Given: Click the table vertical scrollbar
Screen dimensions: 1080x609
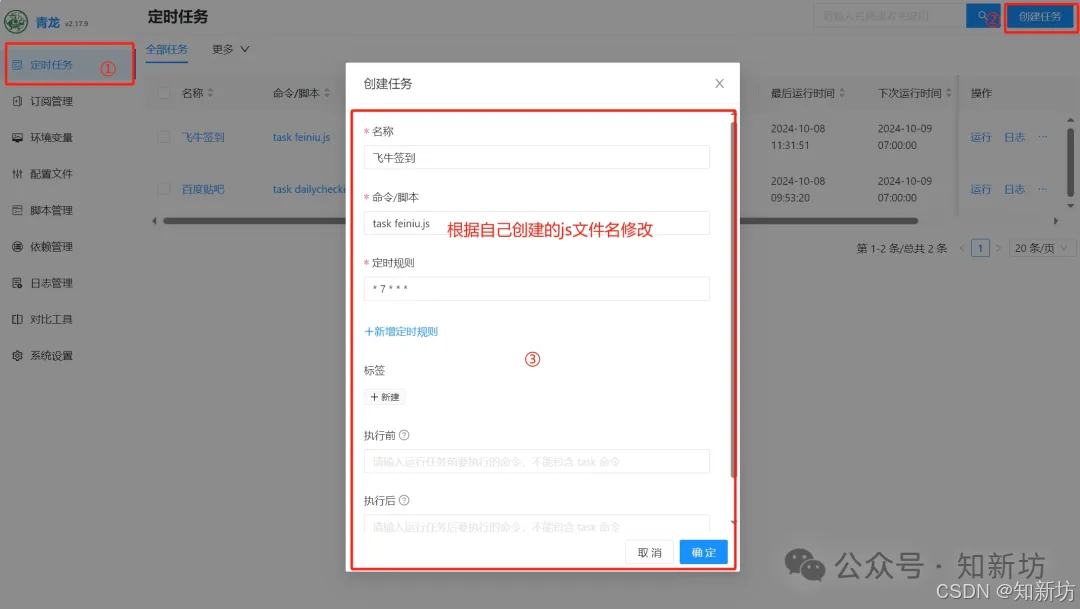Looking at the screenshot, I should (x=1070, y=161).
